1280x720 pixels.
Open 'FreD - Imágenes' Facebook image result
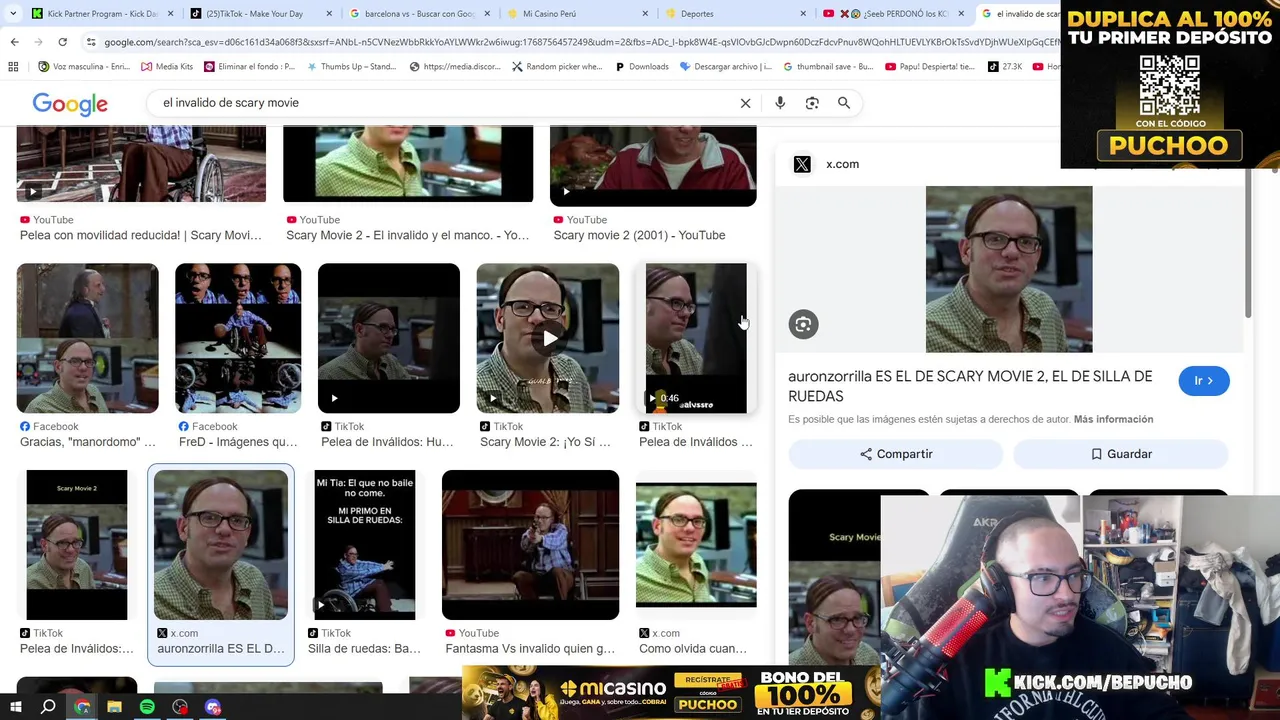tap(238, 338)
